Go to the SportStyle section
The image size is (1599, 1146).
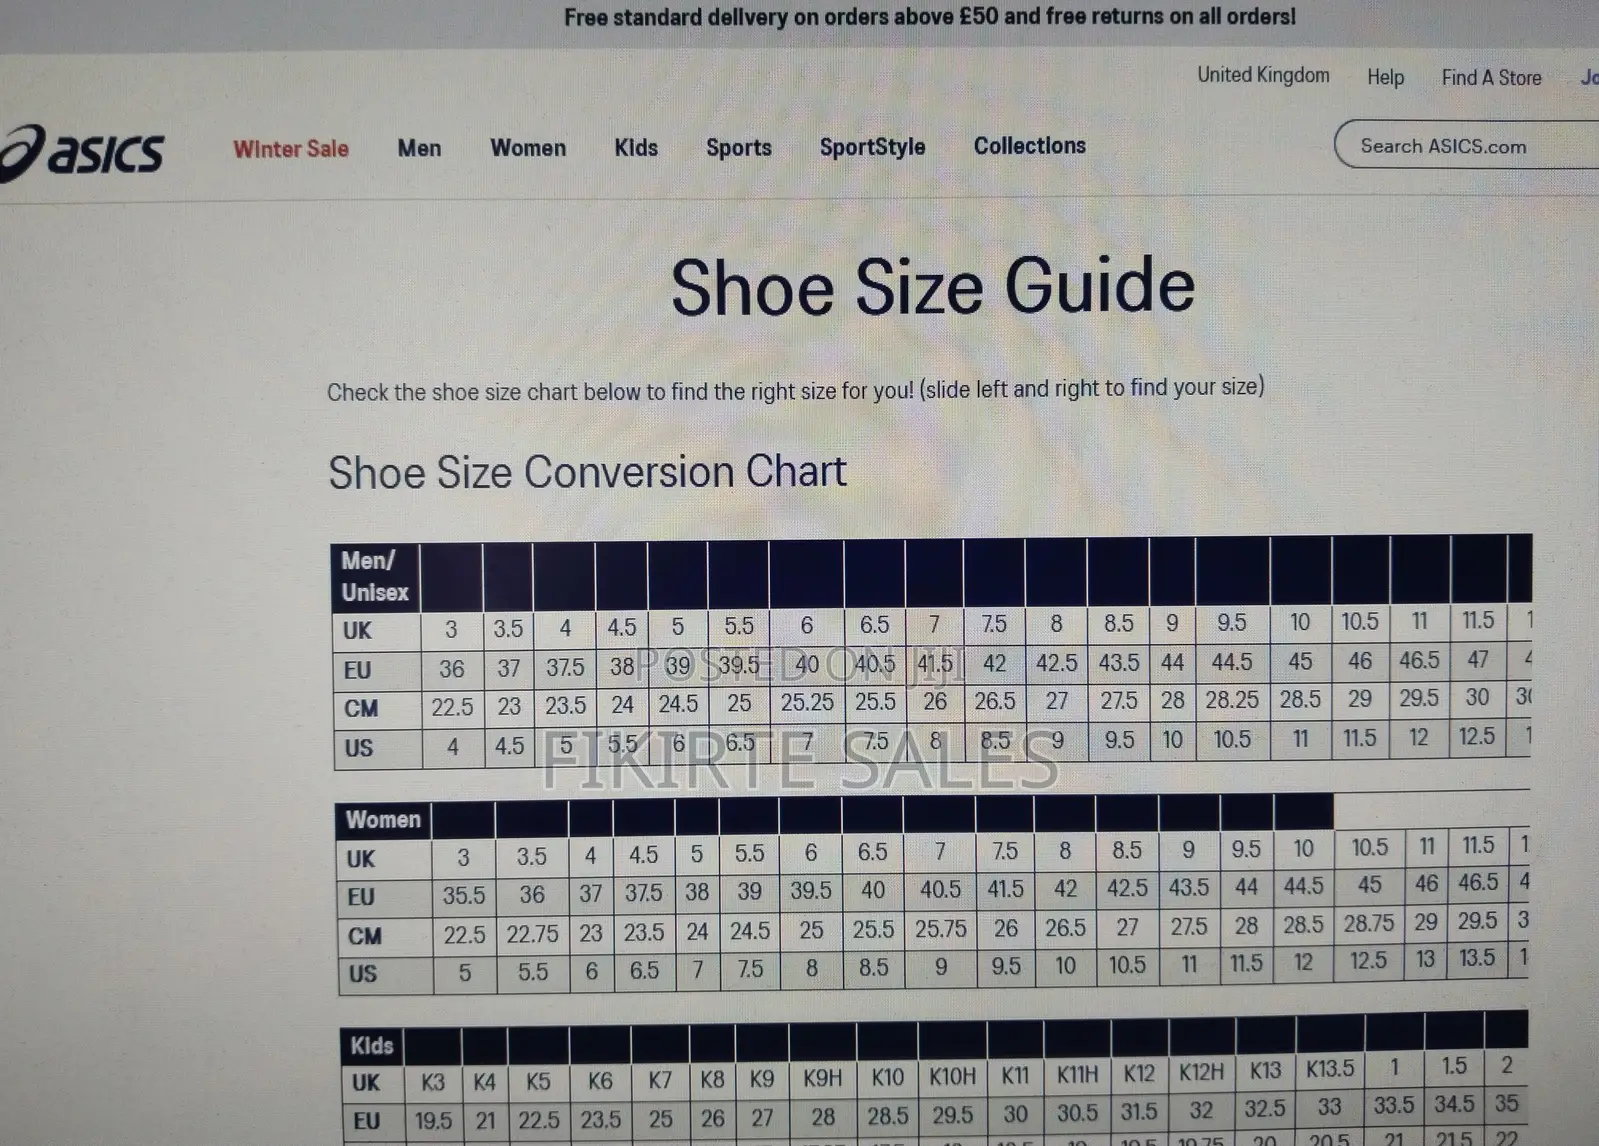coord(872,147)
